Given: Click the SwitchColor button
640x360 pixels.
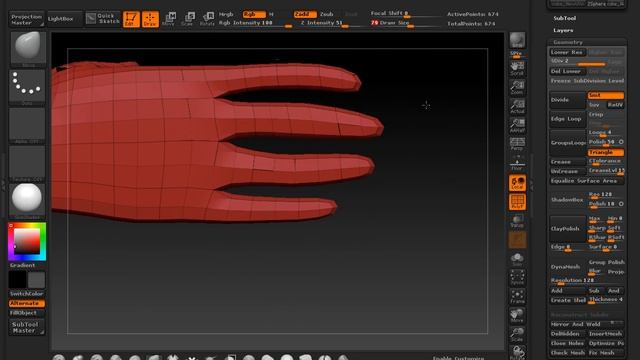Looking at the screenshot, I should 27,294.
